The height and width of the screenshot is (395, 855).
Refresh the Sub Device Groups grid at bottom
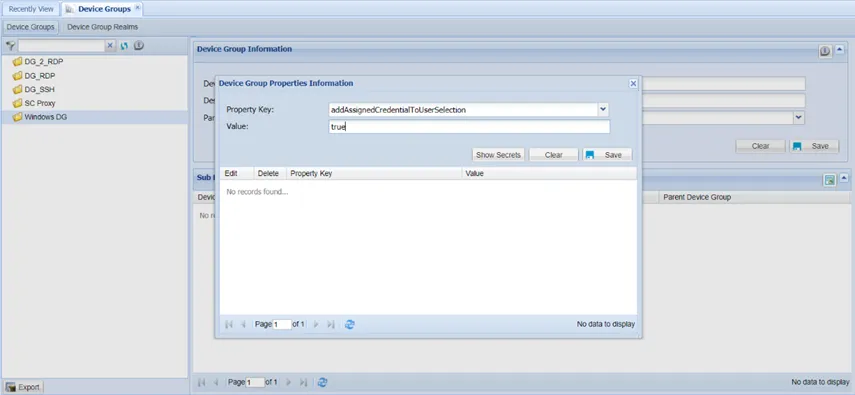(323, 382)
